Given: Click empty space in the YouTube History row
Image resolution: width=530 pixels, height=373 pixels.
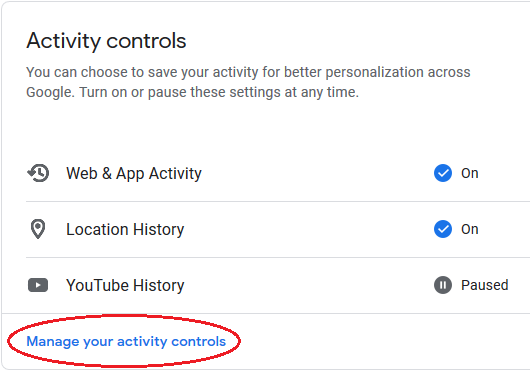Looking at the screenshot, I should tap(309, 285).
